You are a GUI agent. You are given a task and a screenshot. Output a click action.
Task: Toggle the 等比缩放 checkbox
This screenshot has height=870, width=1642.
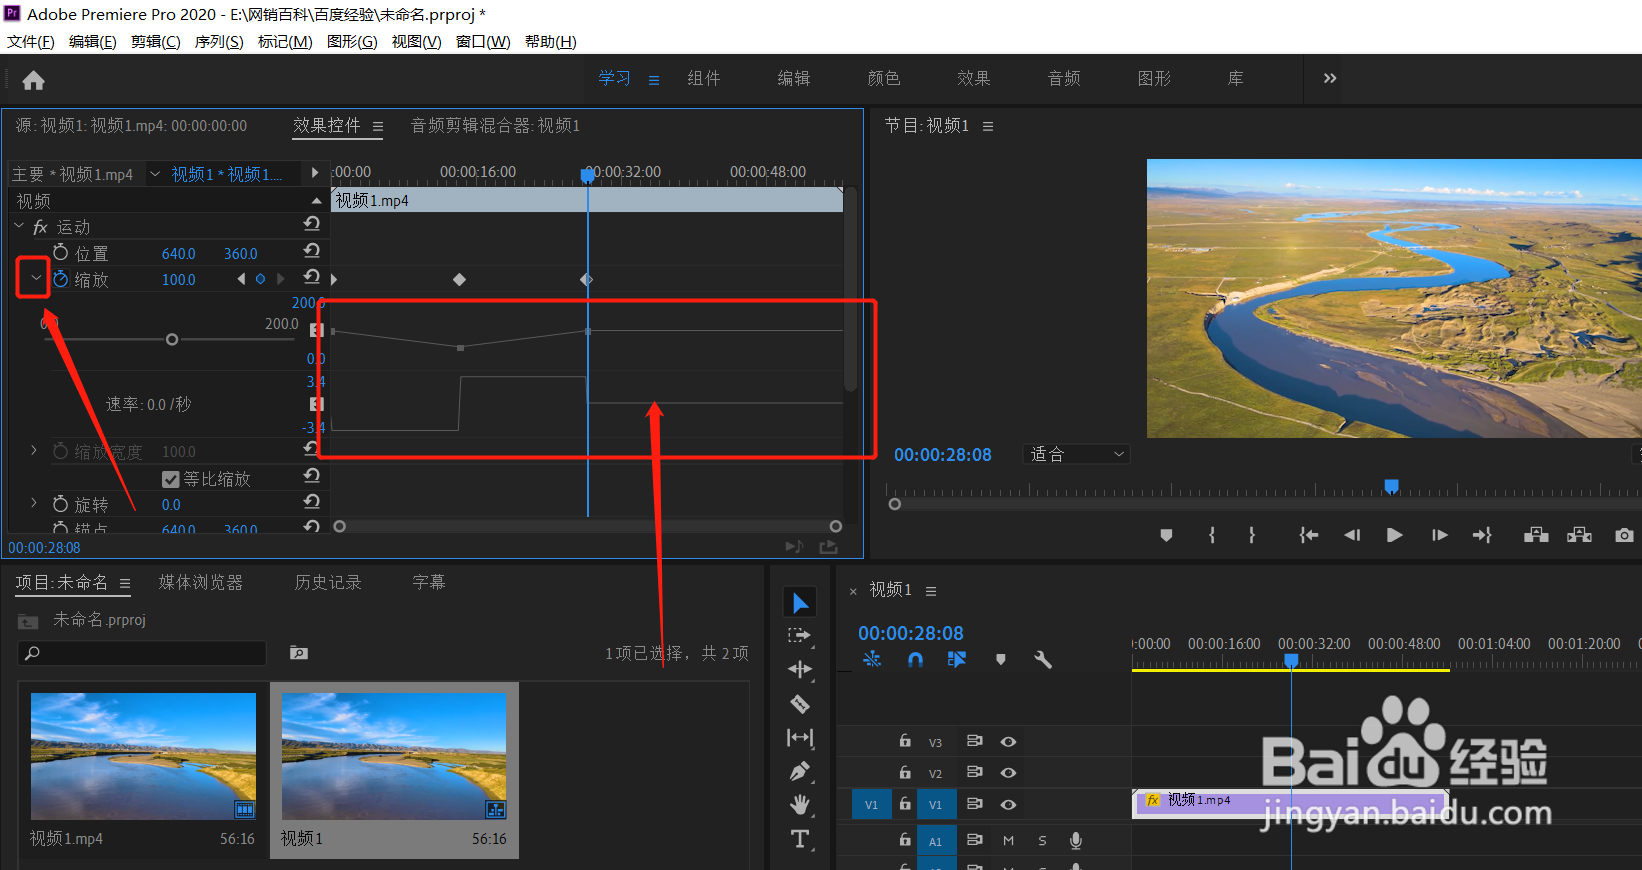(171, 479)
